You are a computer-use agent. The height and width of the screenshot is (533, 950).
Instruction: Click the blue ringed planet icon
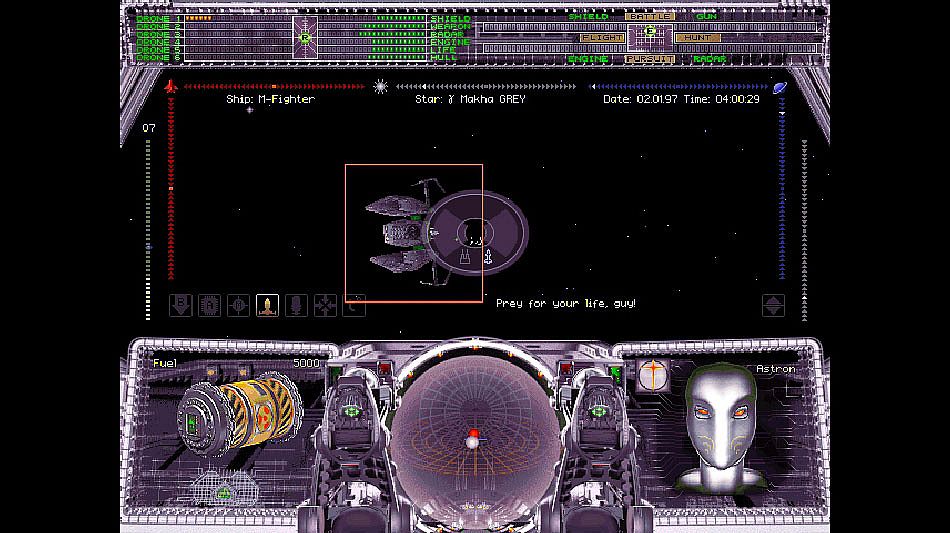click(x=780, y=87)
